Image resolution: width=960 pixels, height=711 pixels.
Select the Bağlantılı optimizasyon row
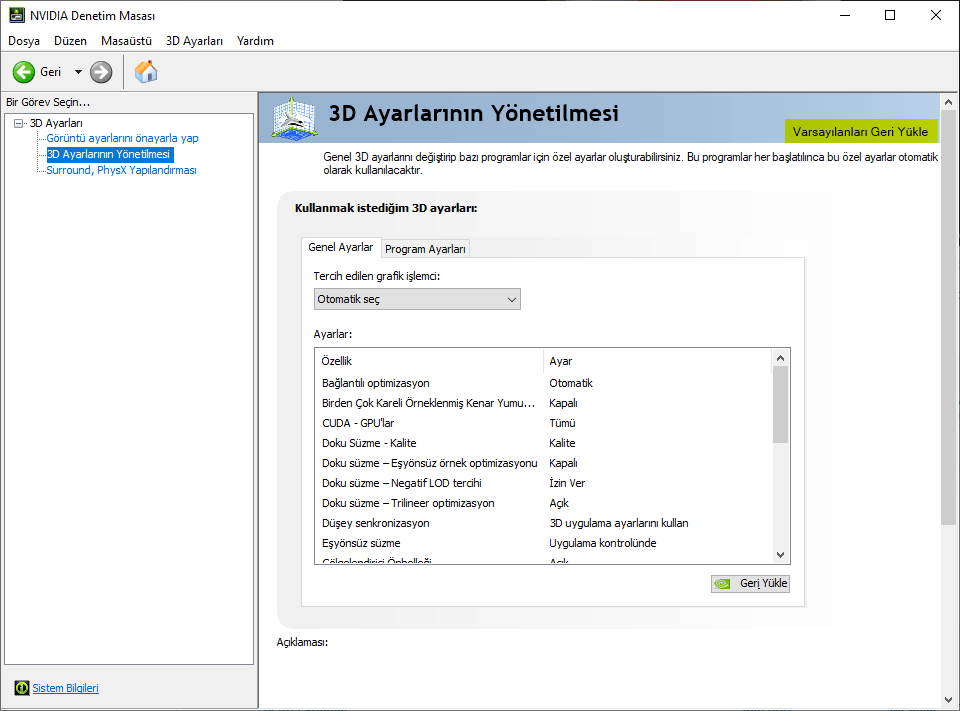[543, 383]
